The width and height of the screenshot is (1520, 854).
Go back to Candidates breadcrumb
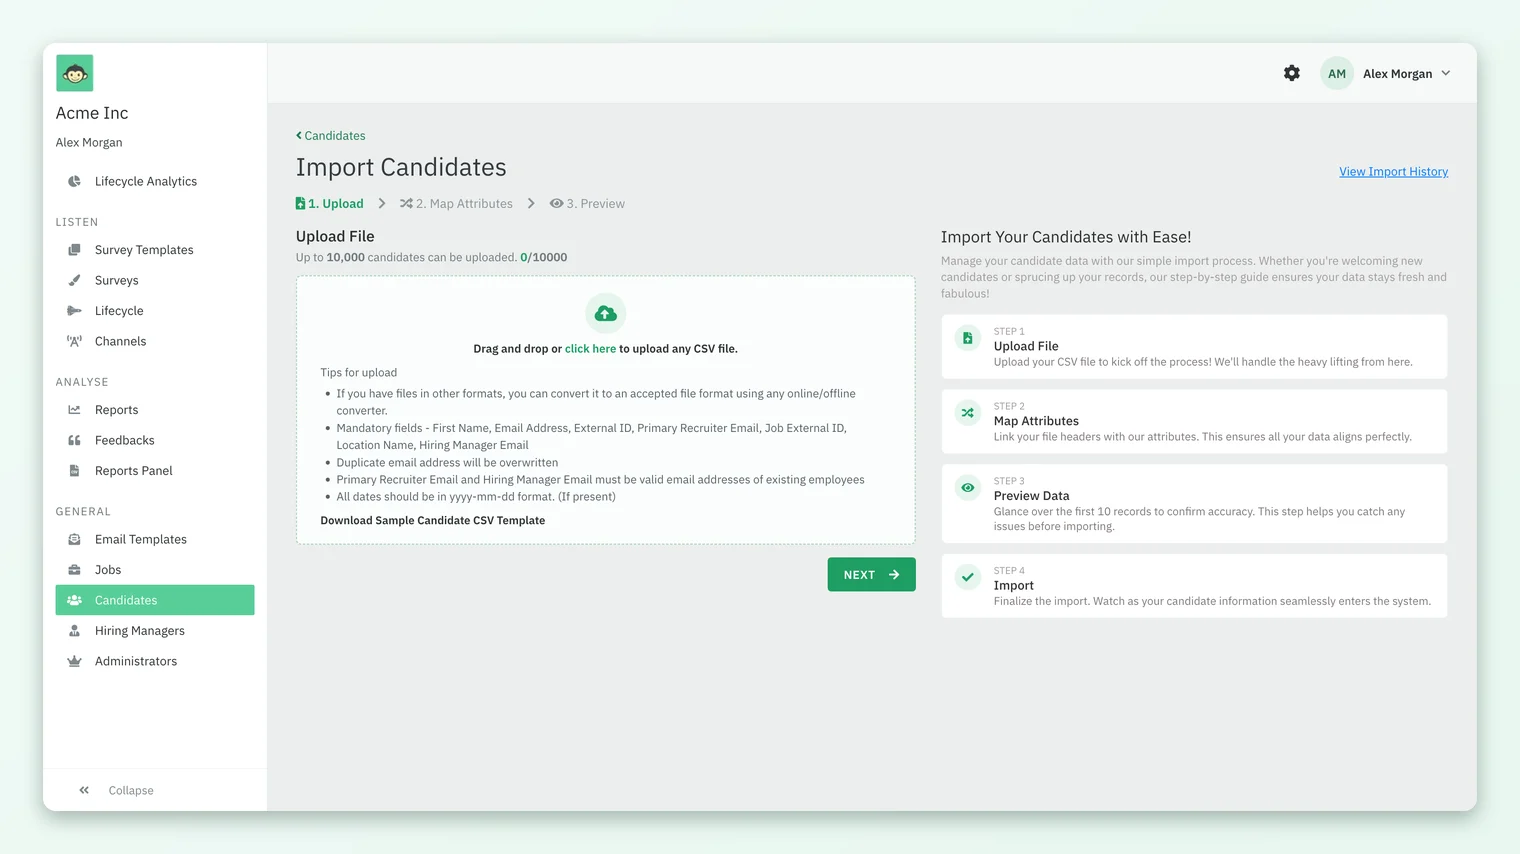pos(331,136)
